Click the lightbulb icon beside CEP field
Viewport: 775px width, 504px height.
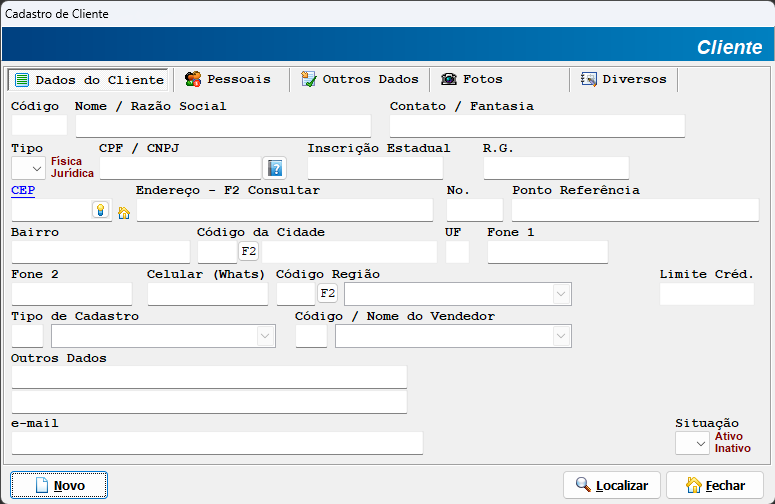100,210
